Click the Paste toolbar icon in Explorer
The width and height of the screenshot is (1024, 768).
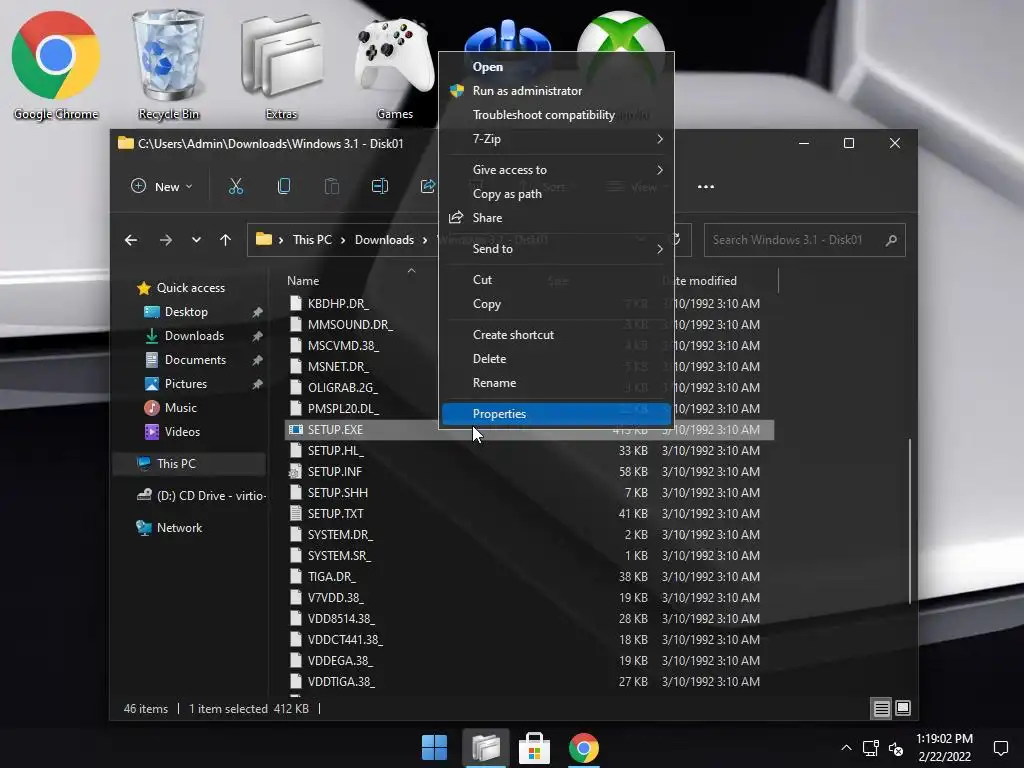tap(332, 187)
